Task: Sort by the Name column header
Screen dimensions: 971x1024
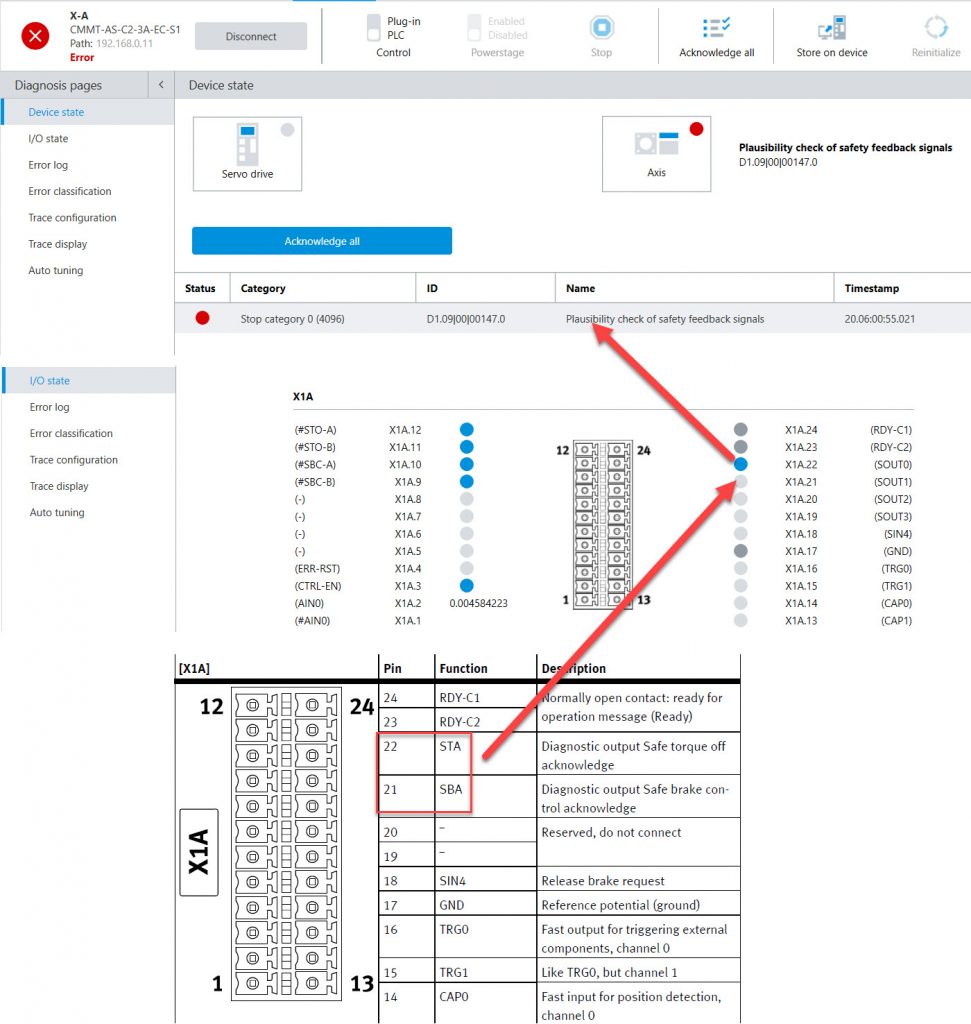Action: pos(694,288)
